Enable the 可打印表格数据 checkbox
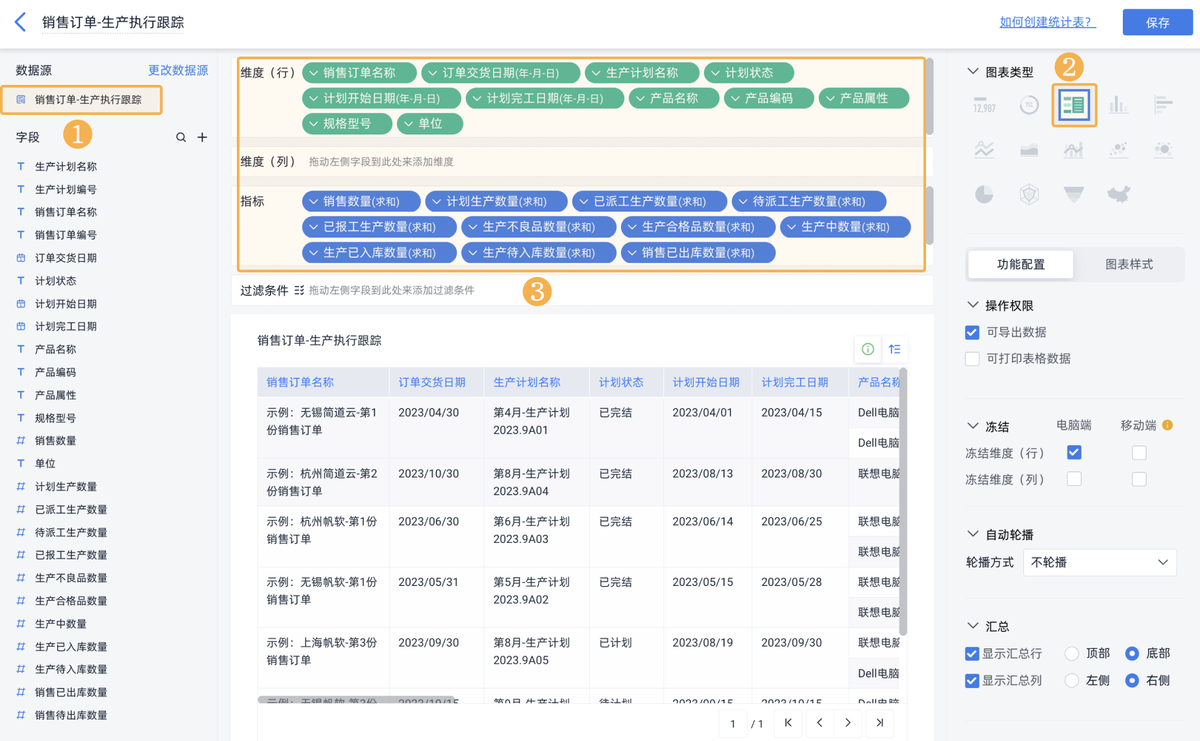This screenshot has height=741, width=1200. coord(972,358)
